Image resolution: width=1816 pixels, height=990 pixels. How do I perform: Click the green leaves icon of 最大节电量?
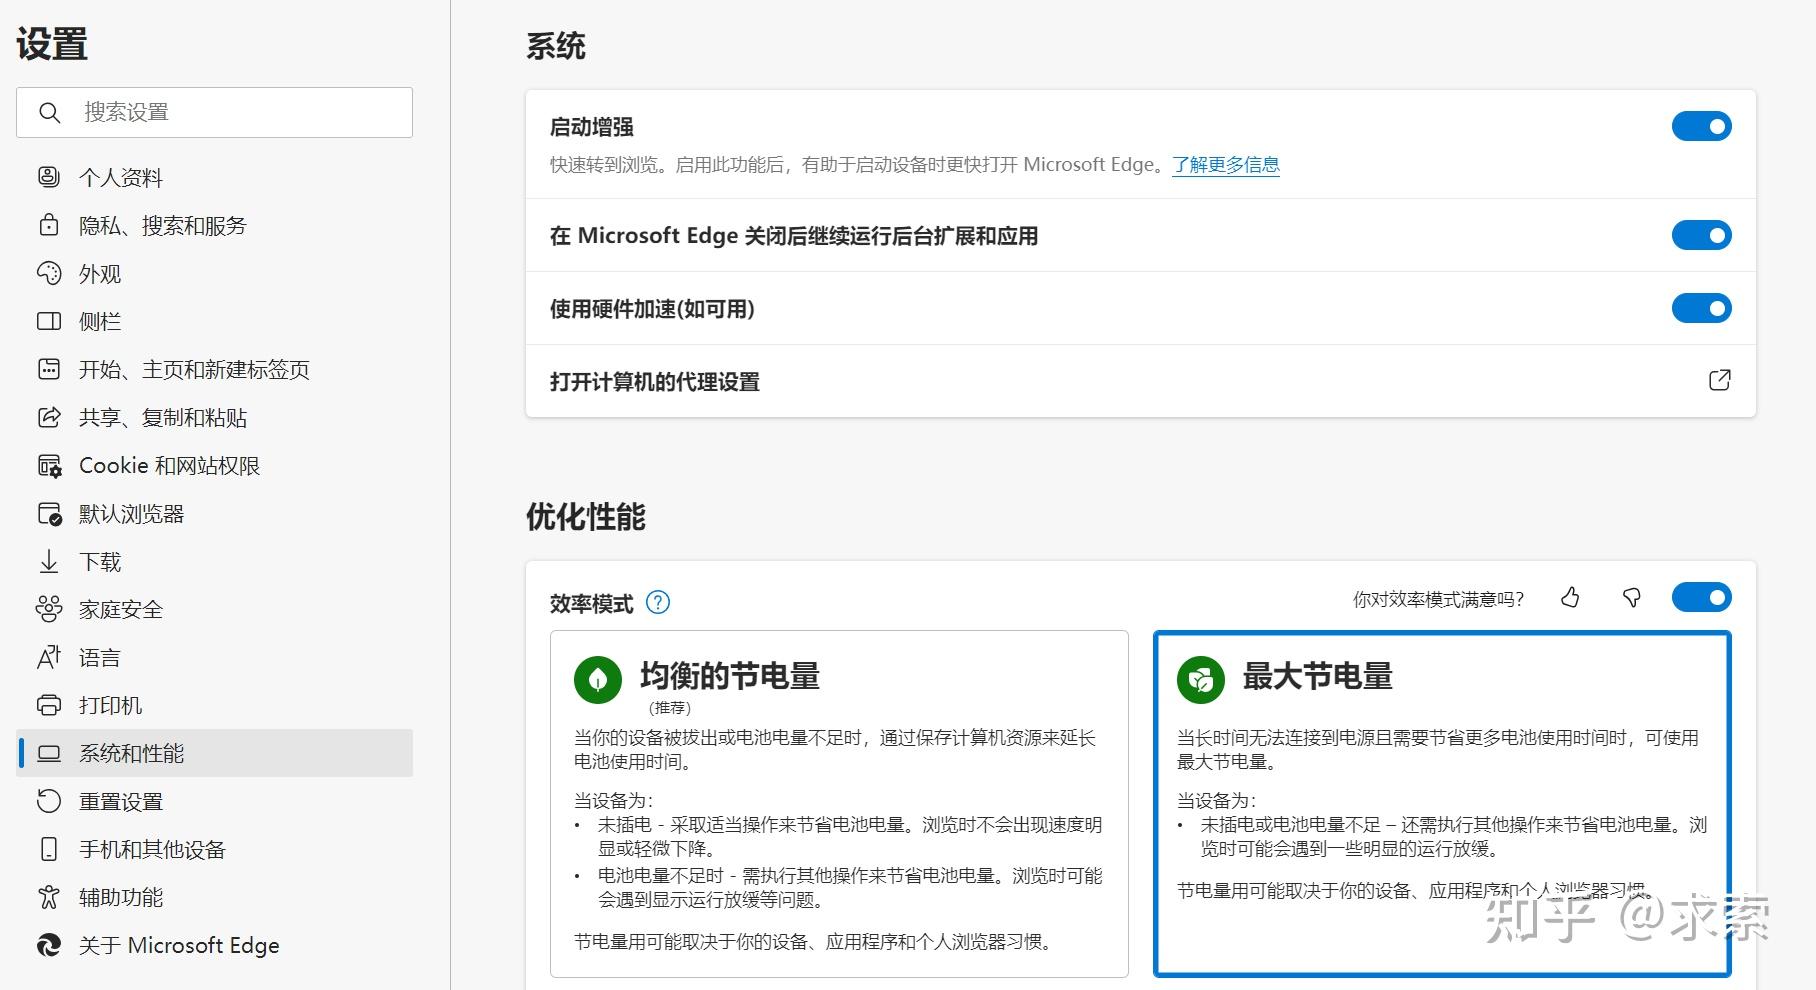tap(1201, 680)
